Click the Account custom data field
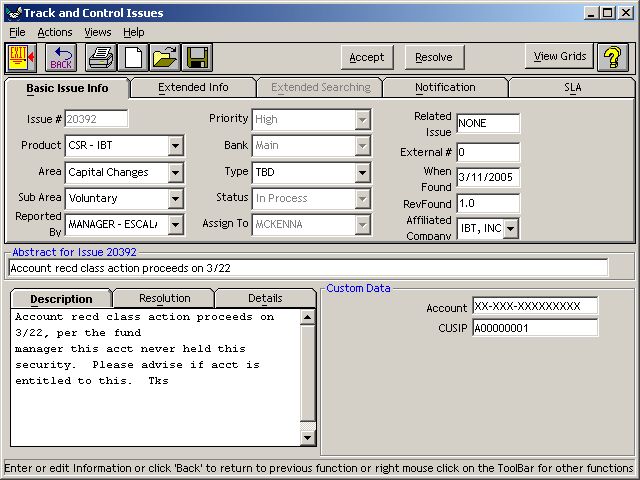 click(x=535, y=306)
